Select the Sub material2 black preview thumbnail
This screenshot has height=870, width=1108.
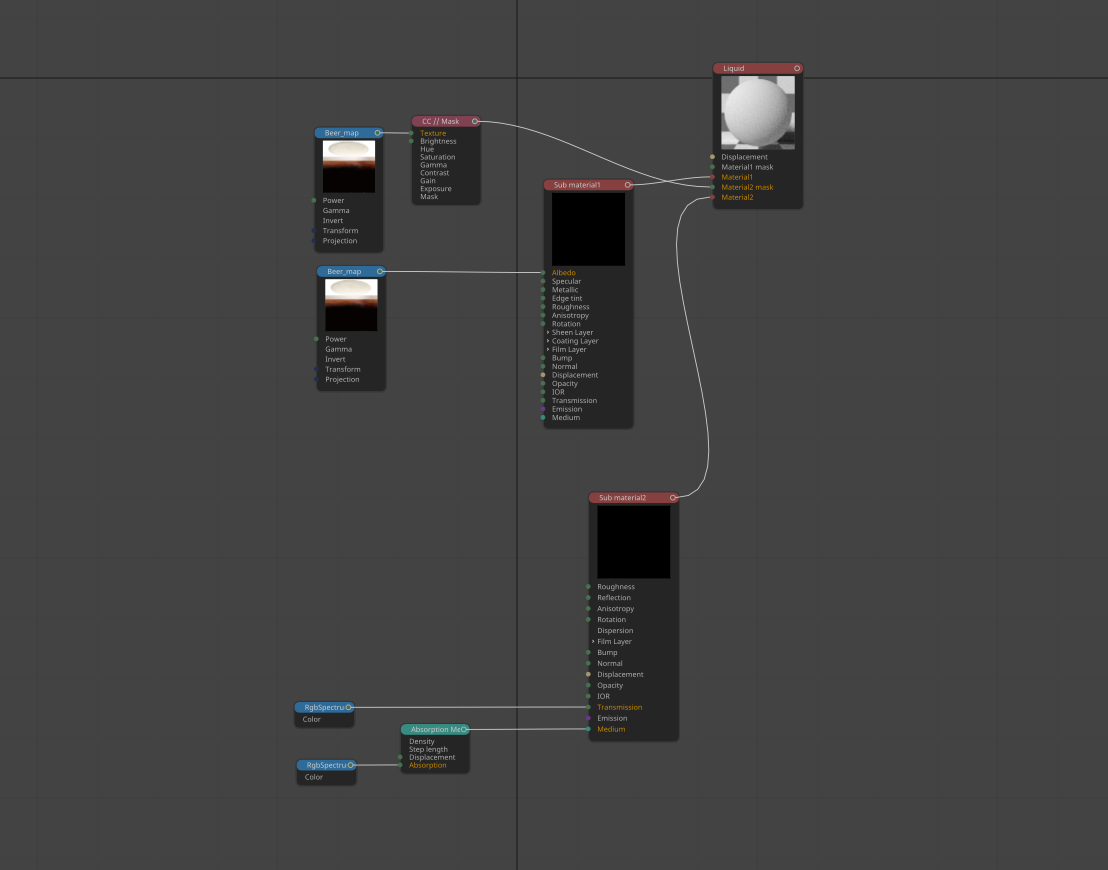point(633,542)
